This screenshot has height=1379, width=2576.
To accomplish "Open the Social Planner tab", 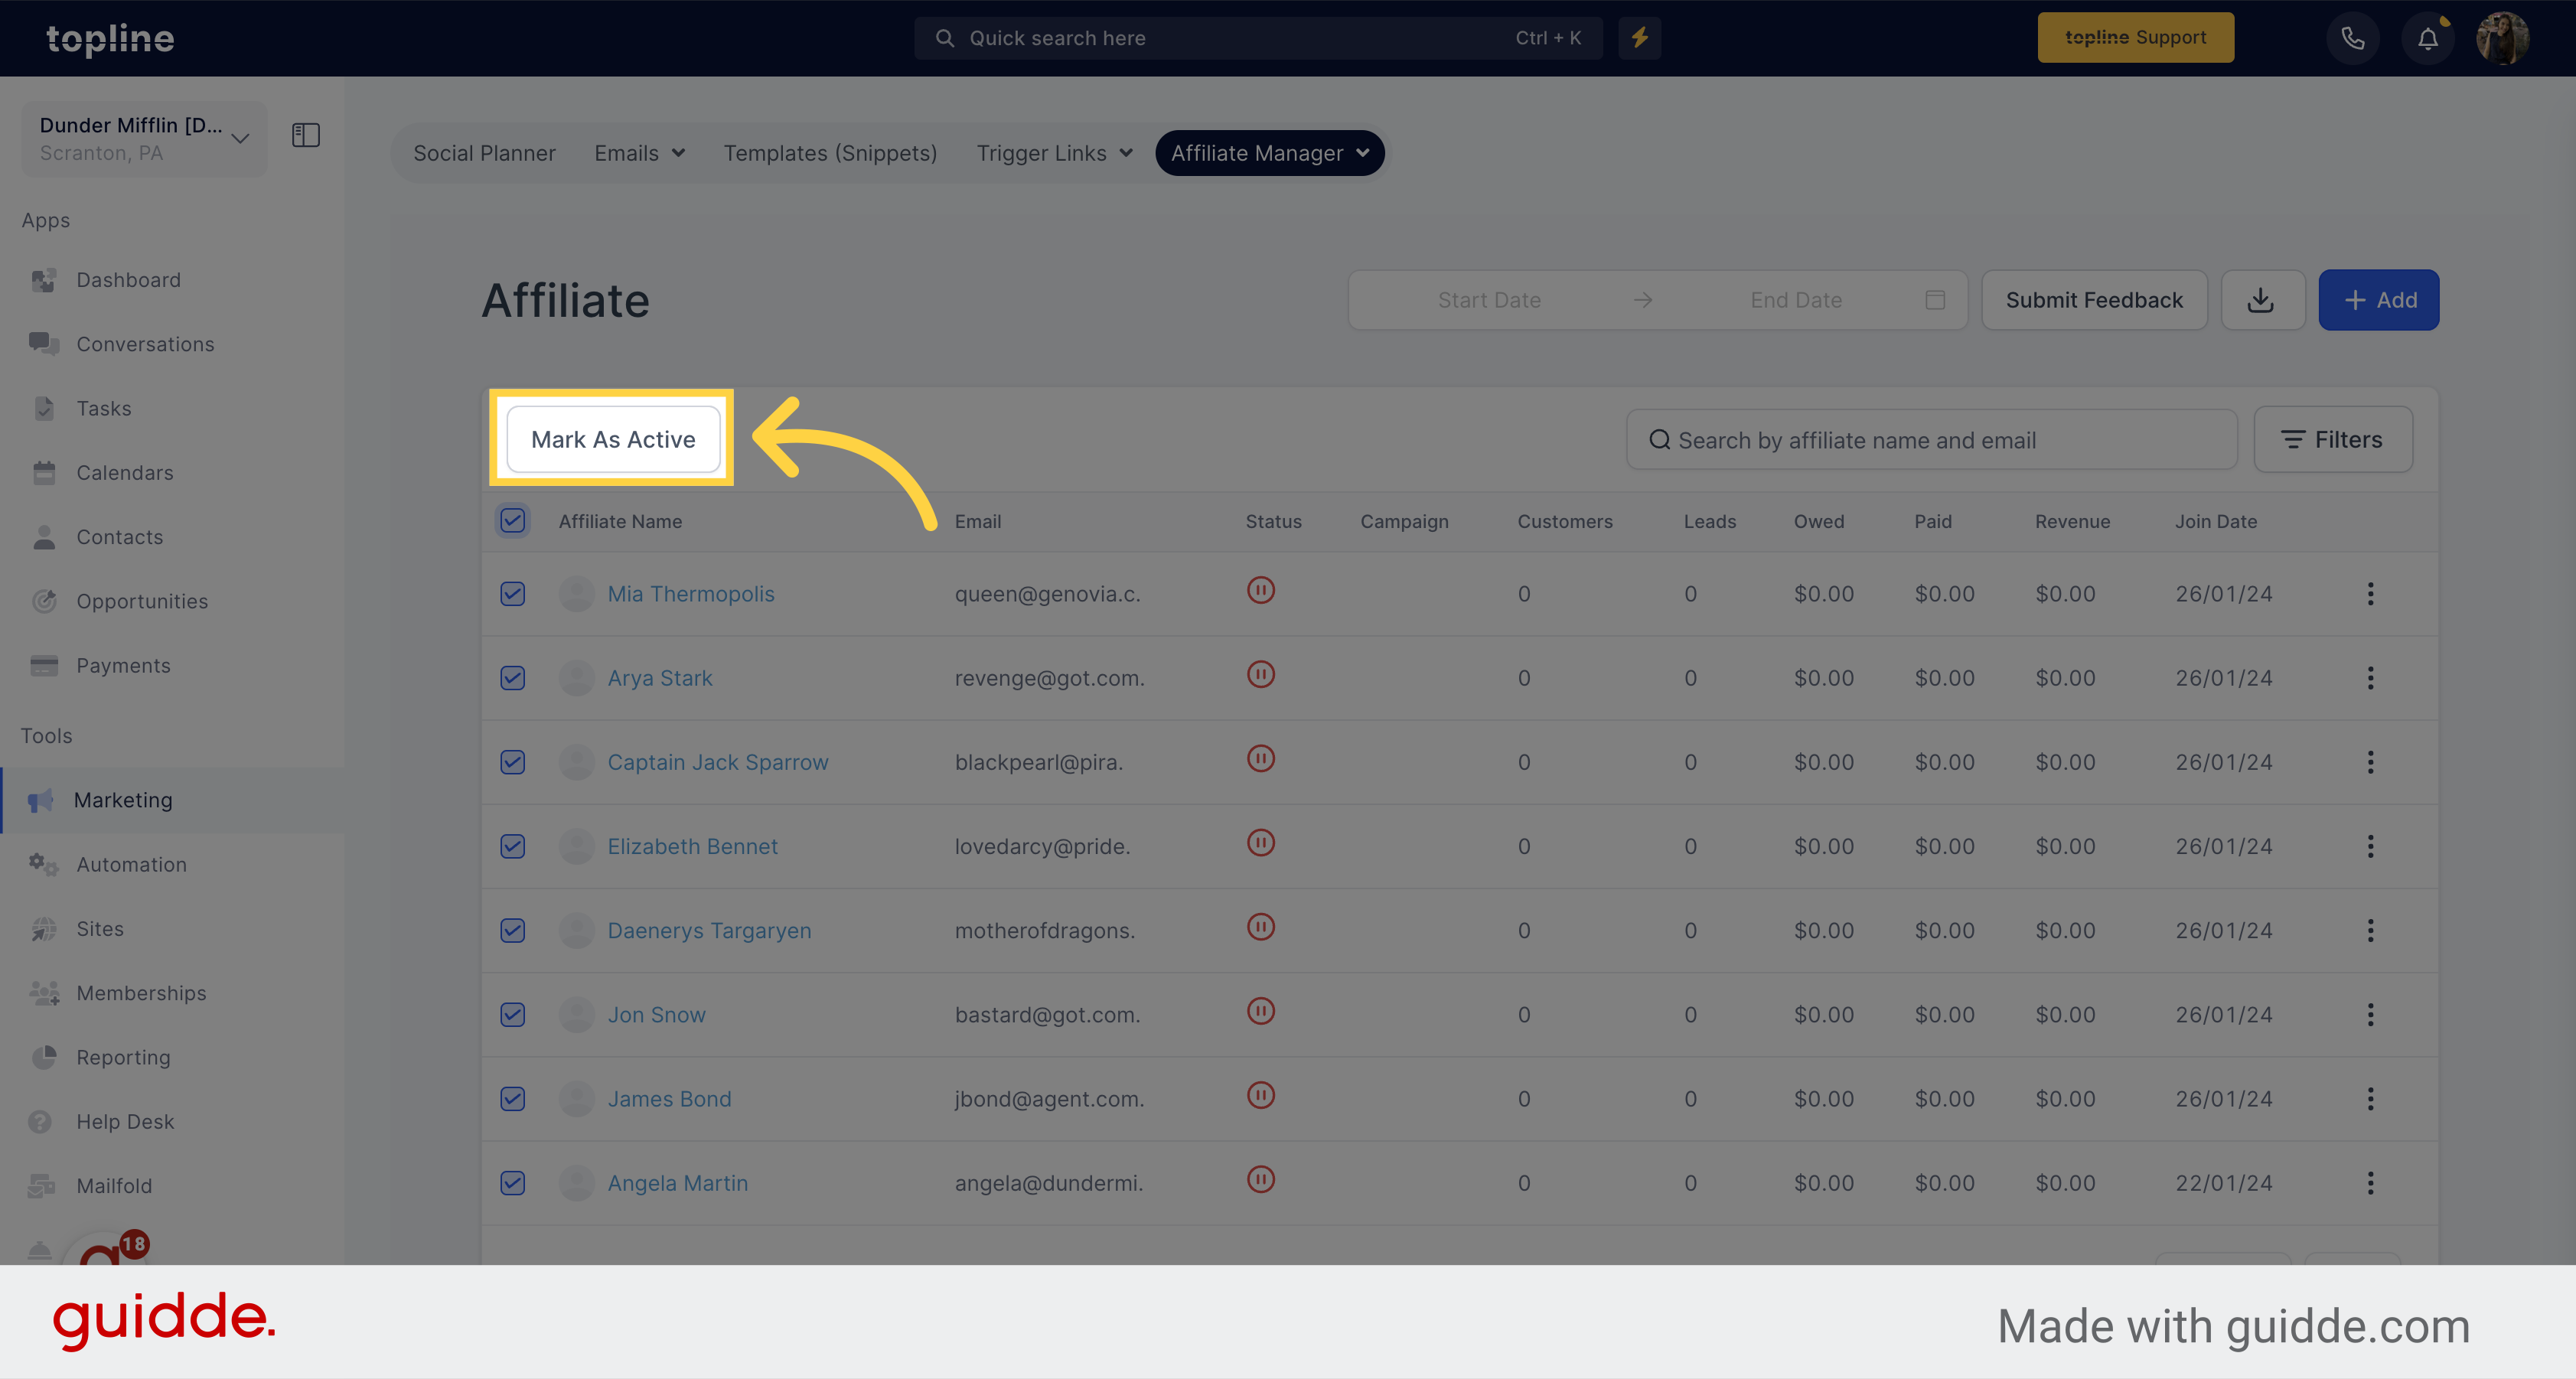I will [484, 152].
